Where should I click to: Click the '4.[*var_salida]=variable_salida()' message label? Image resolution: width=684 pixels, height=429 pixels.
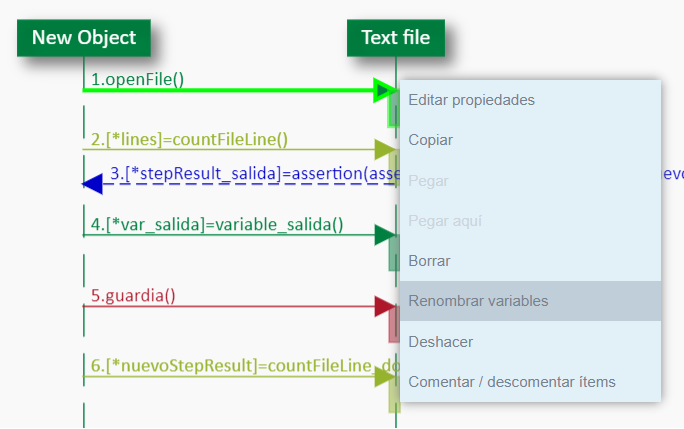(x=217, y=225)
